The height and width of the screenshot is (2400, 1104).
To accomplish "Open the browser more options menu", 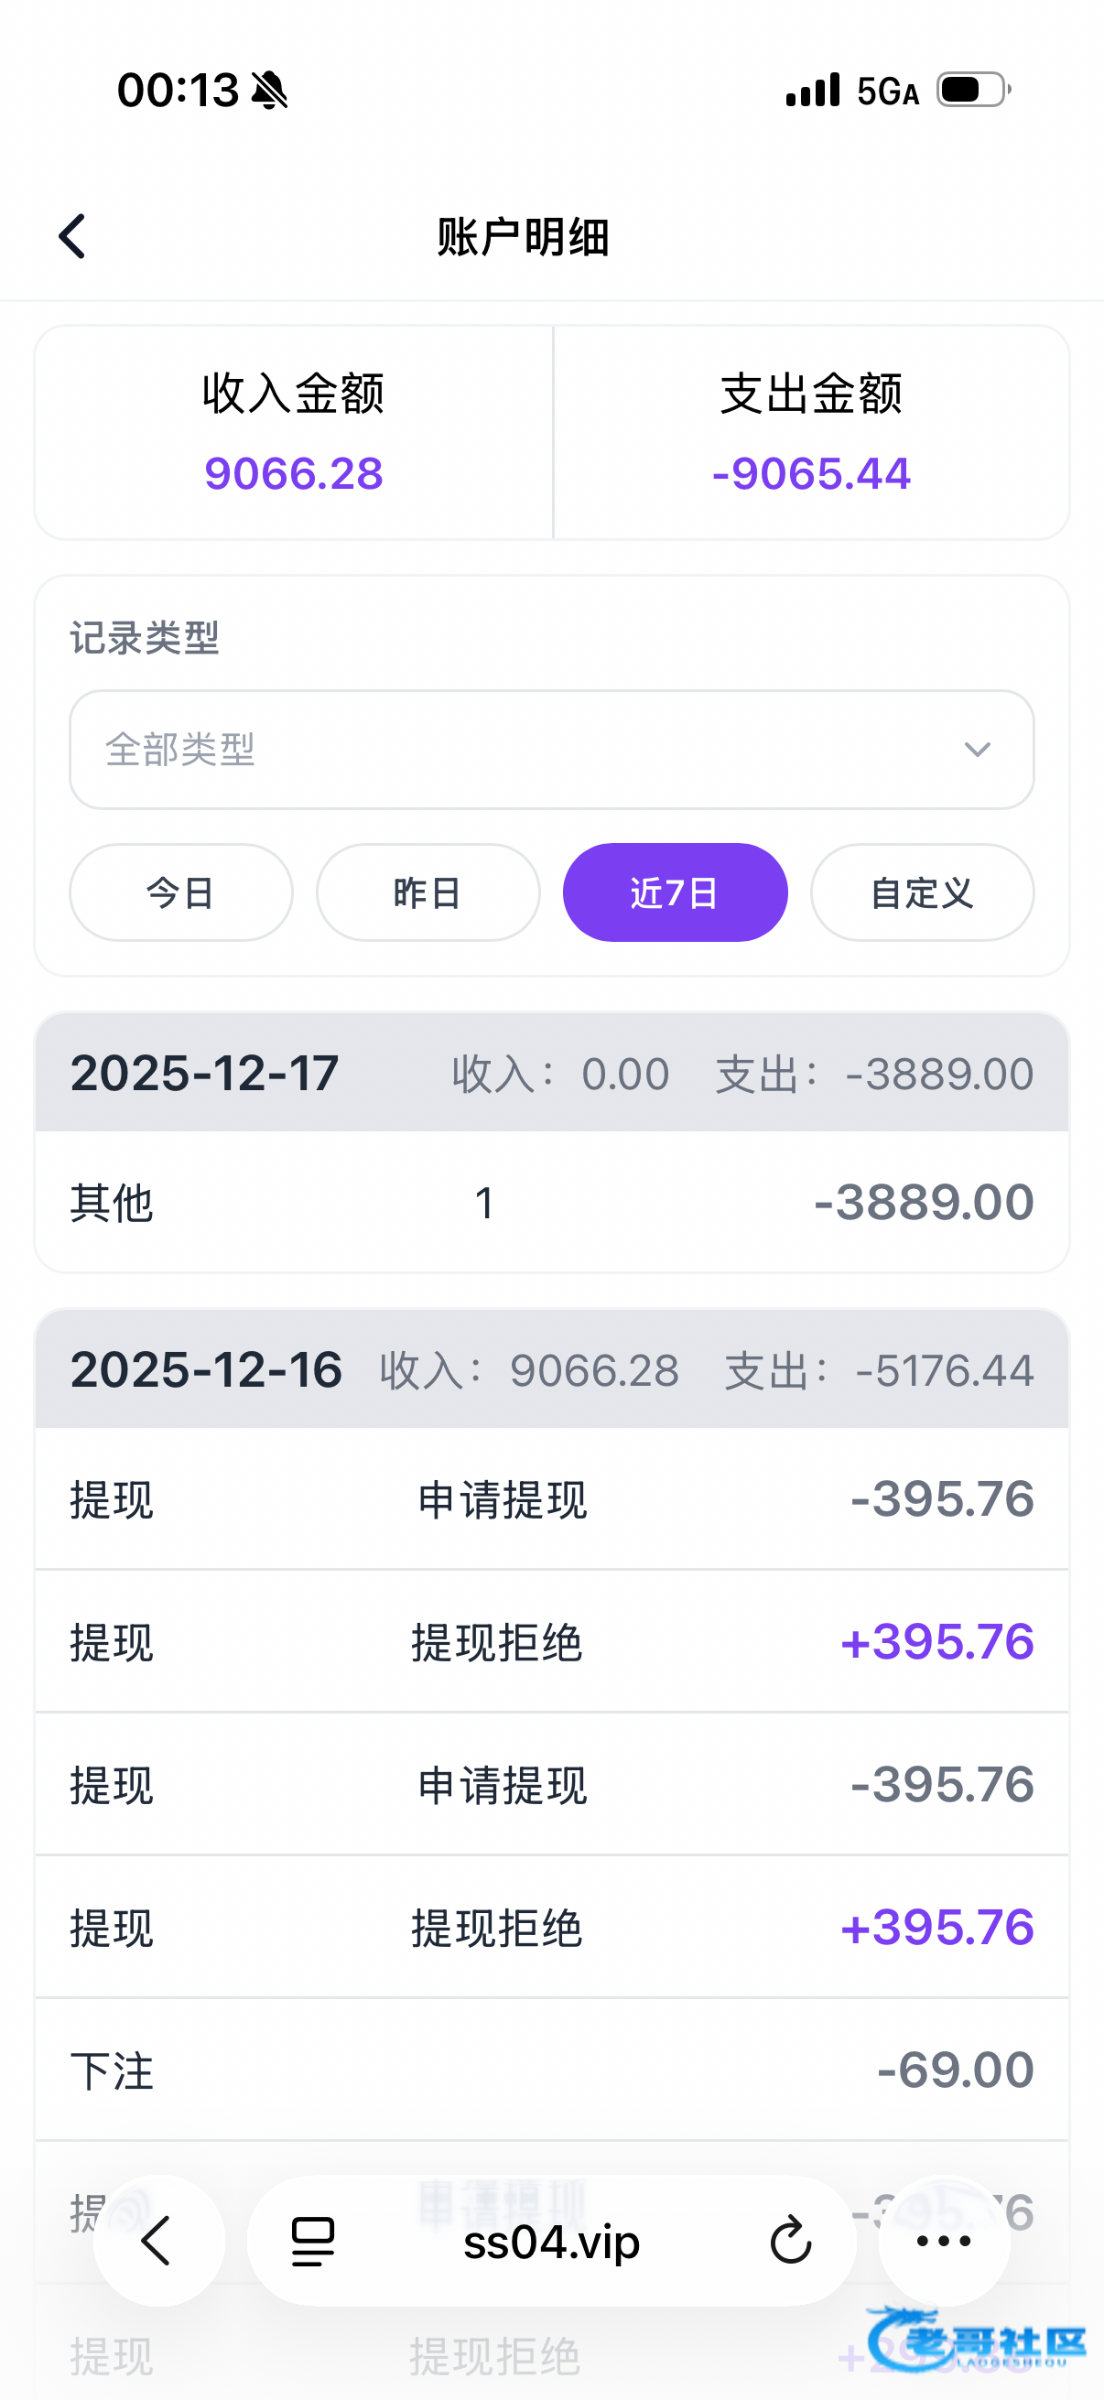I will [943, 2241].
